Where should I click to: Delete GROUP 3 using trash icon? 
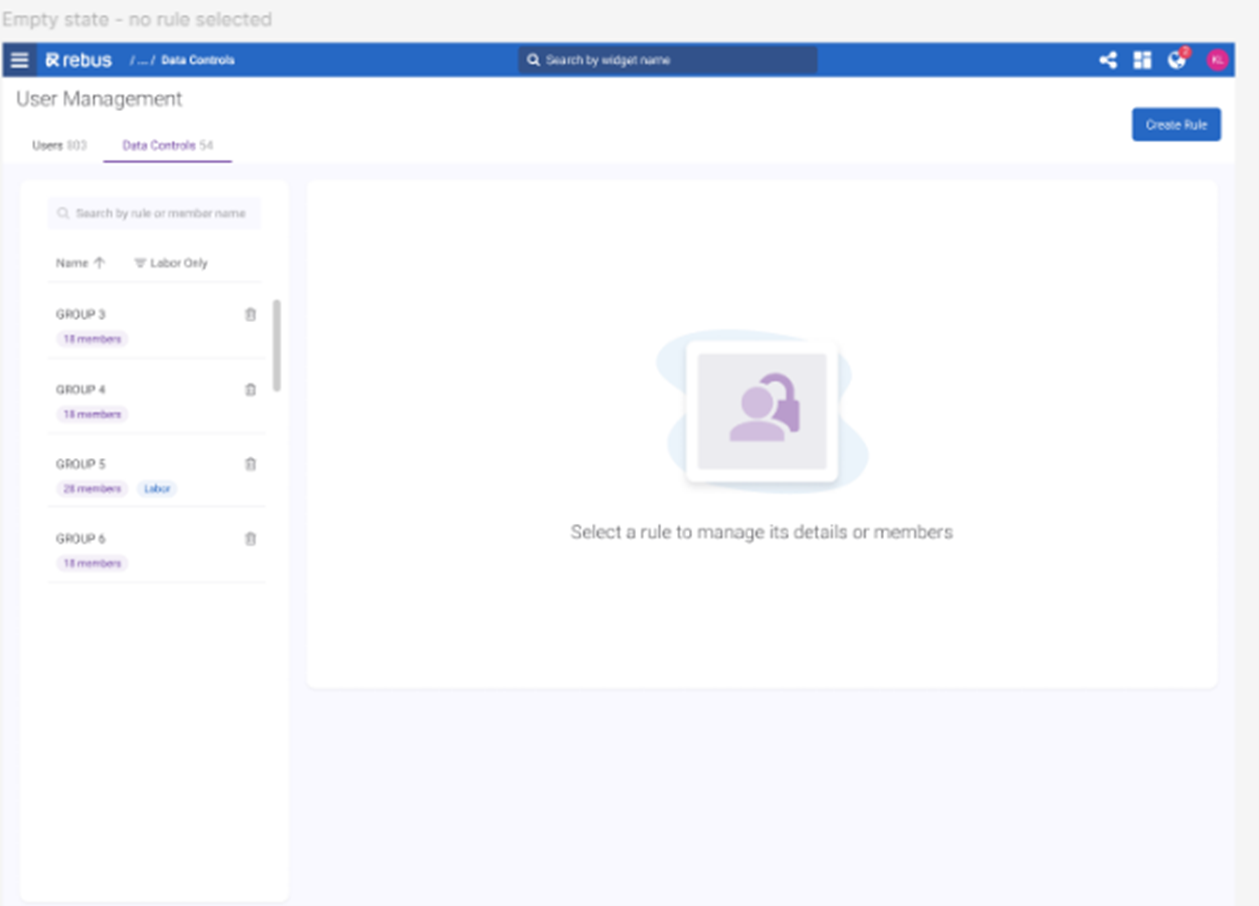click(x=250, y=315)
